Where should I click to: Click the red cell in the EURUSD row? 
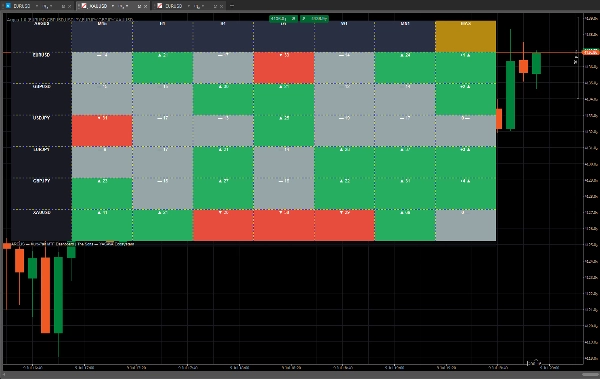pyautogui.click(x=284, y=68)
